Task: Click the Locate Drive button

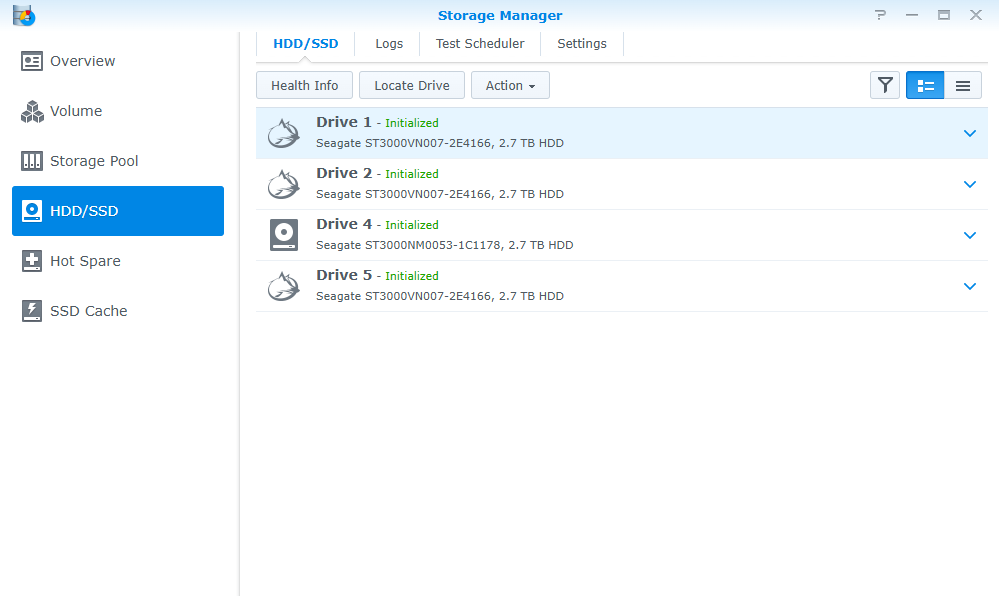Action: click(x=412, y=85)
